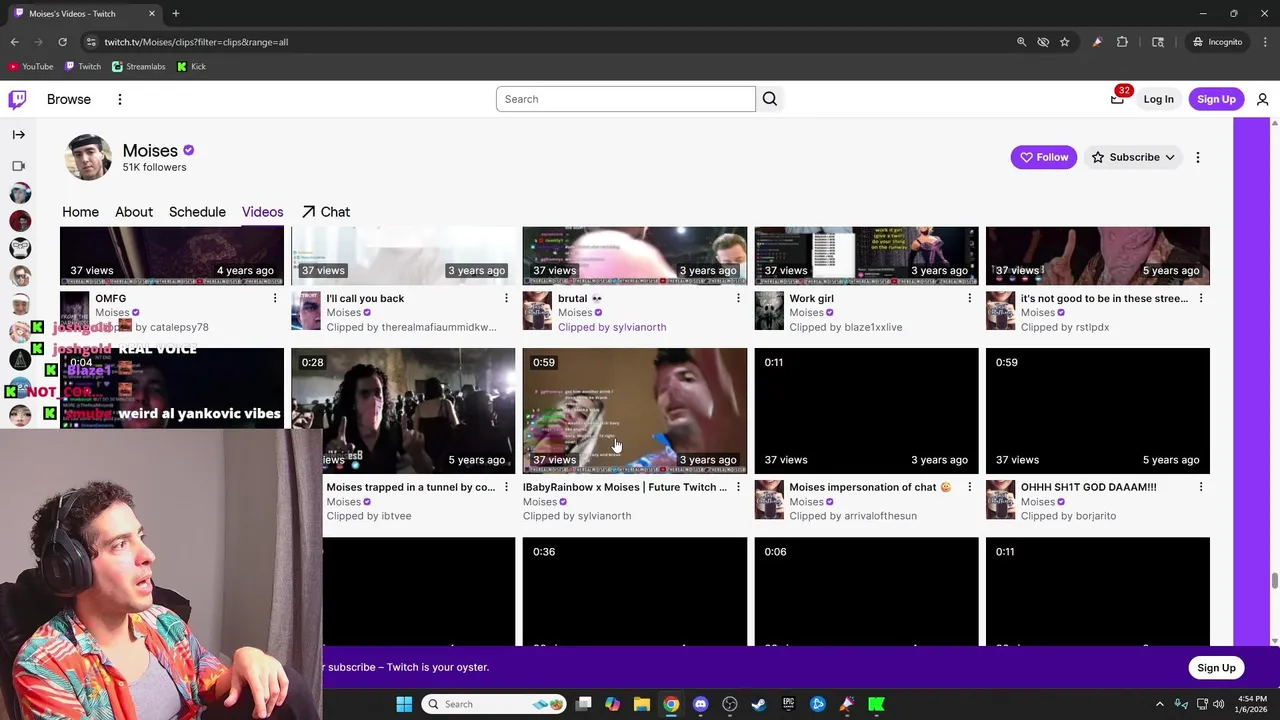Click the Log In button
1280x720 pixels.
tap(1158, 99)
